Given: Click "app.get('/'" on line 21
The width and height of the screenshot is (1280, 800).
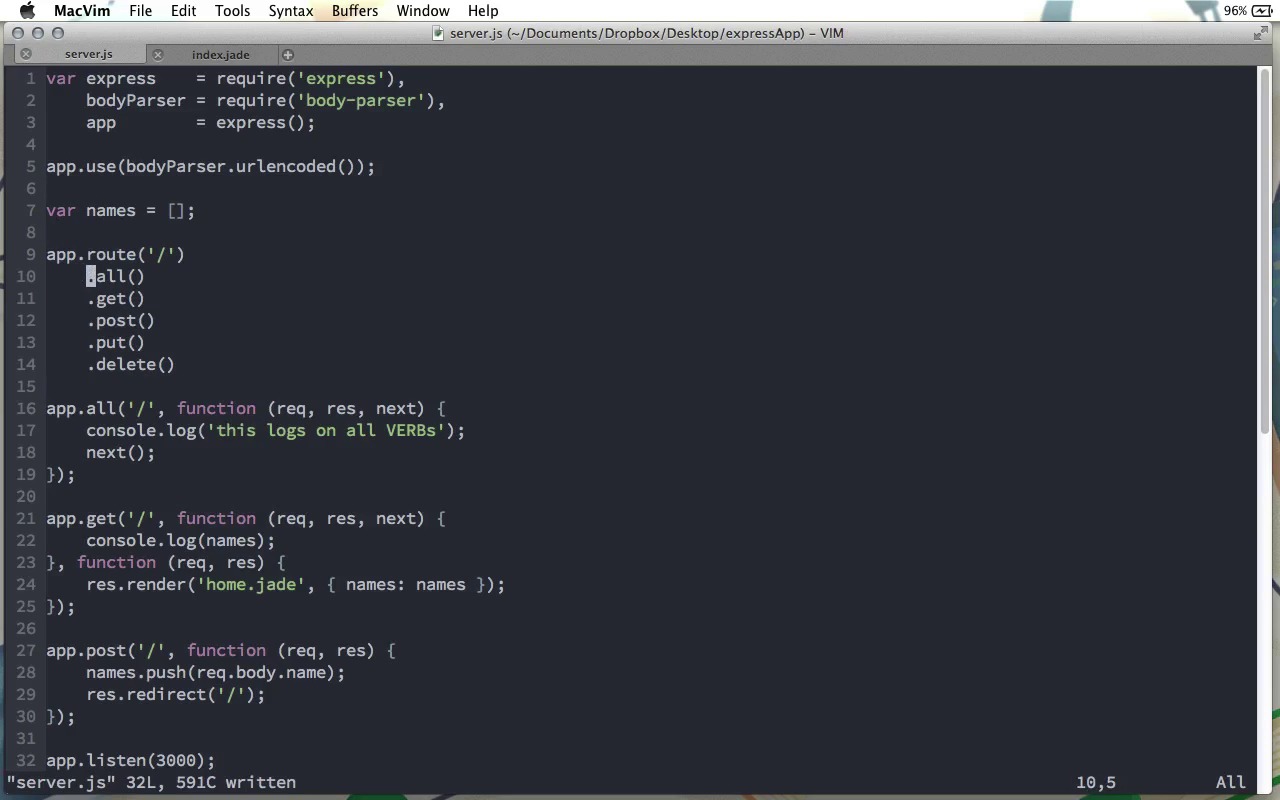Looking at the screenshot, I should click(101, 518).
